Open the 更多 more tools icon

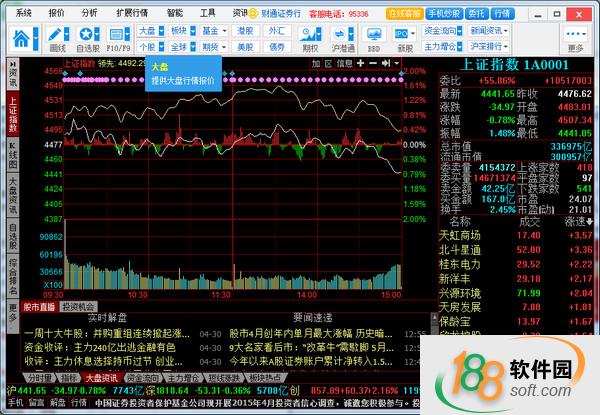(x=576, y=34)
